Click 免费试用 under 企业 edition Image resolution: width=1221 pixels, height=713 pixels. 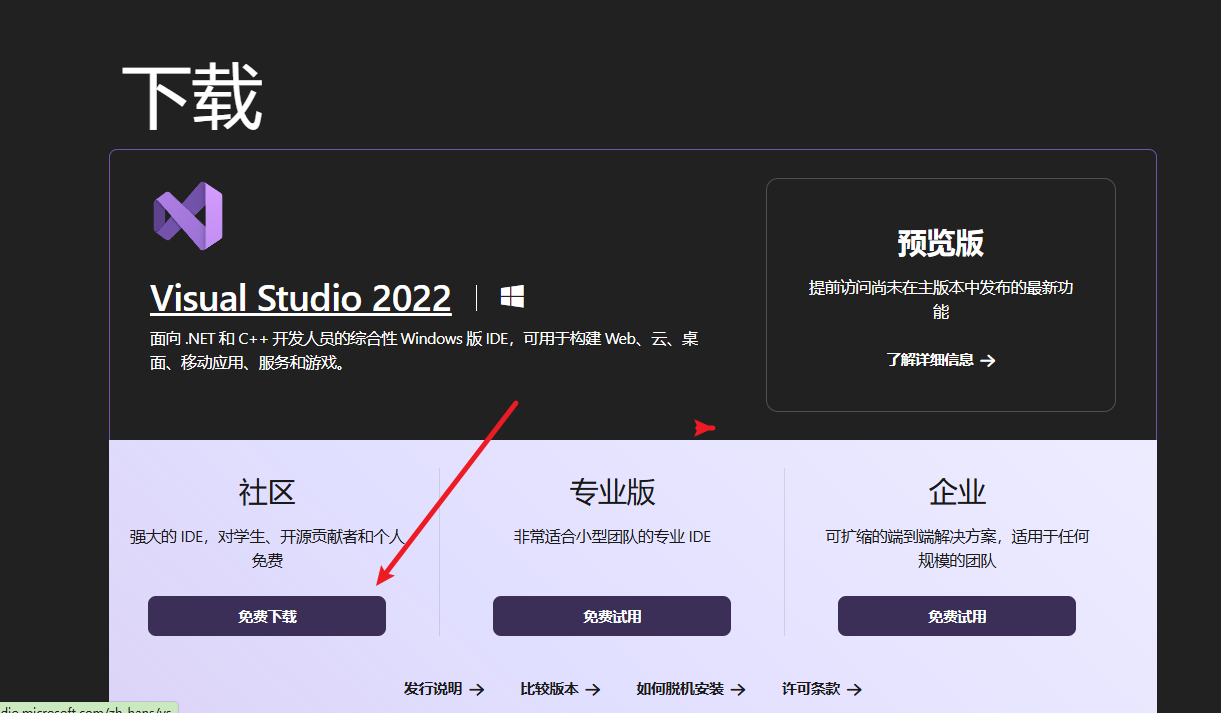point(957,616)
